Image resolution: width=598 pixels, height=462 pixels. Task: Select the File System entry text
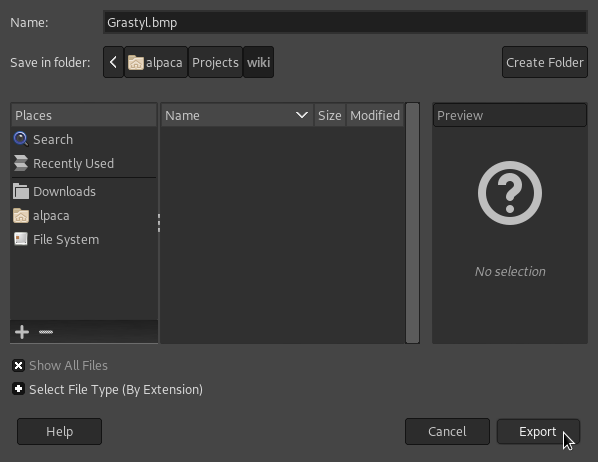pyautogui.click(x=66, y=239)
